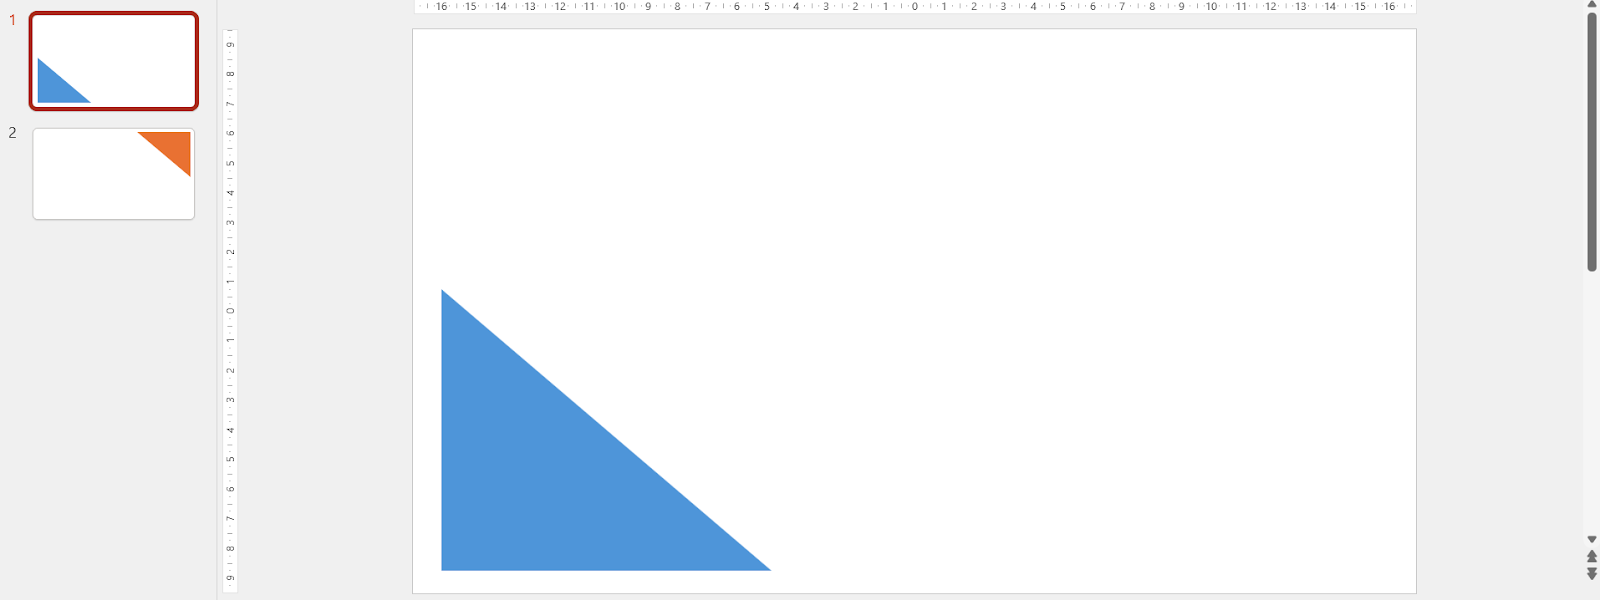Screen dimensions: 1600x600
Task: Click the scroll up arrow of the vertical scrollbar
Action: click(1592, 5)
